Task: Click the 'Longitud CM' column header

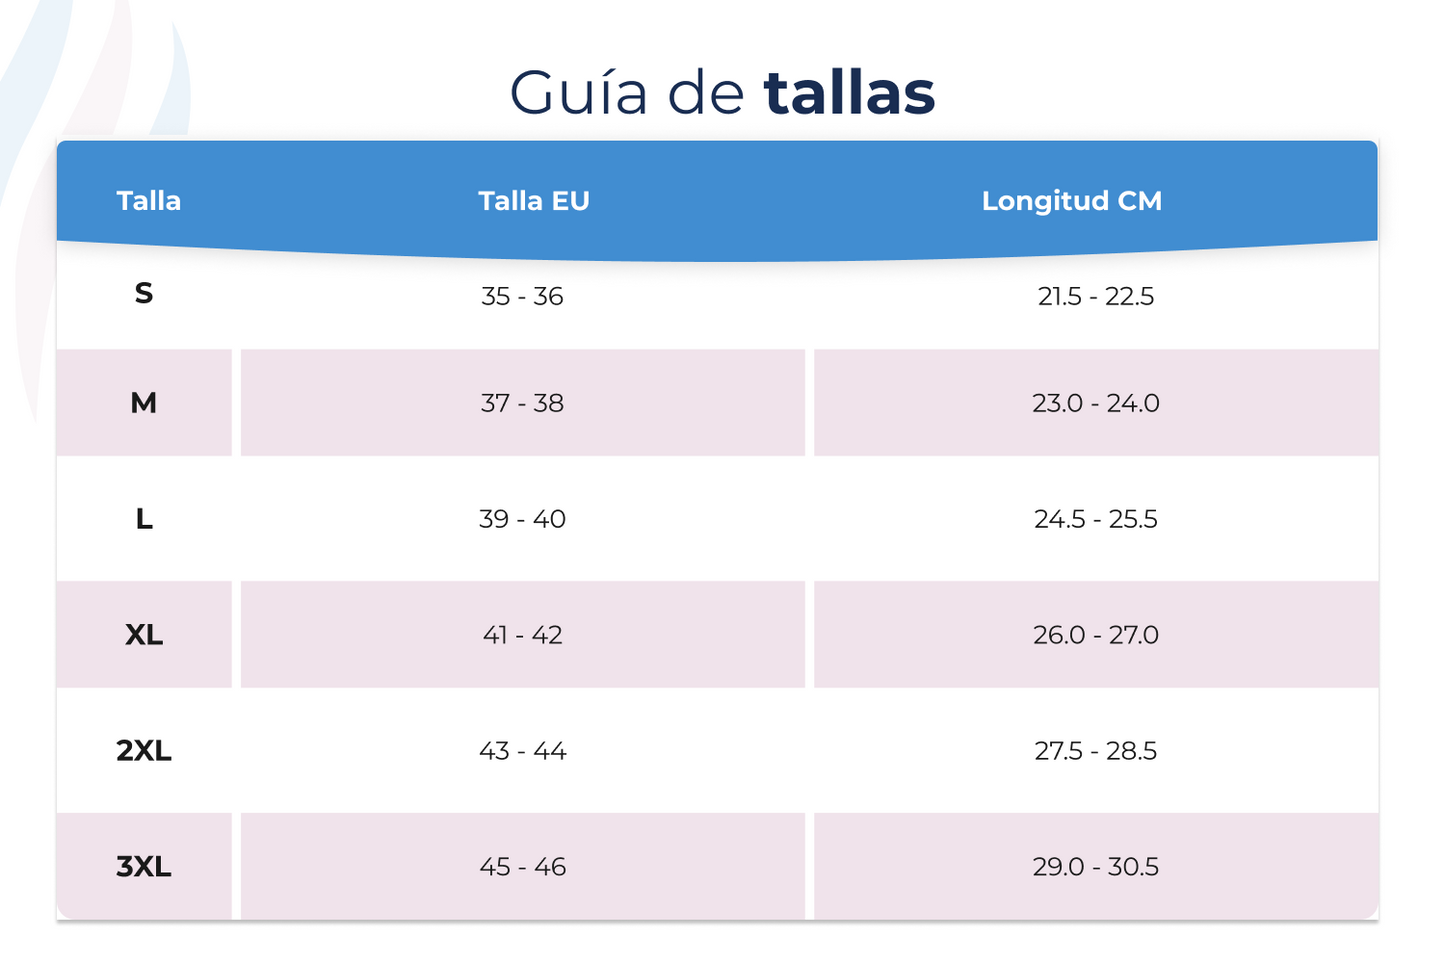Action: click(1071, 201)
